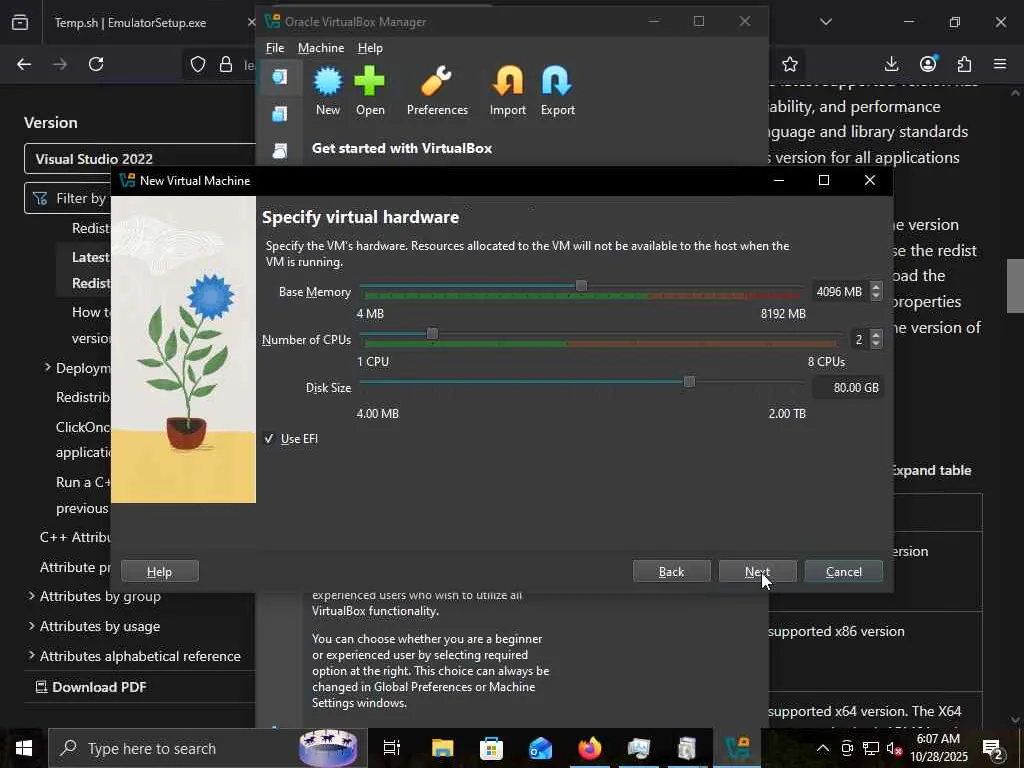Viewport: 1024px width, 768px height.
Task: Open Firefox extensions puzzle icon
Action: (x=964, y=64)
